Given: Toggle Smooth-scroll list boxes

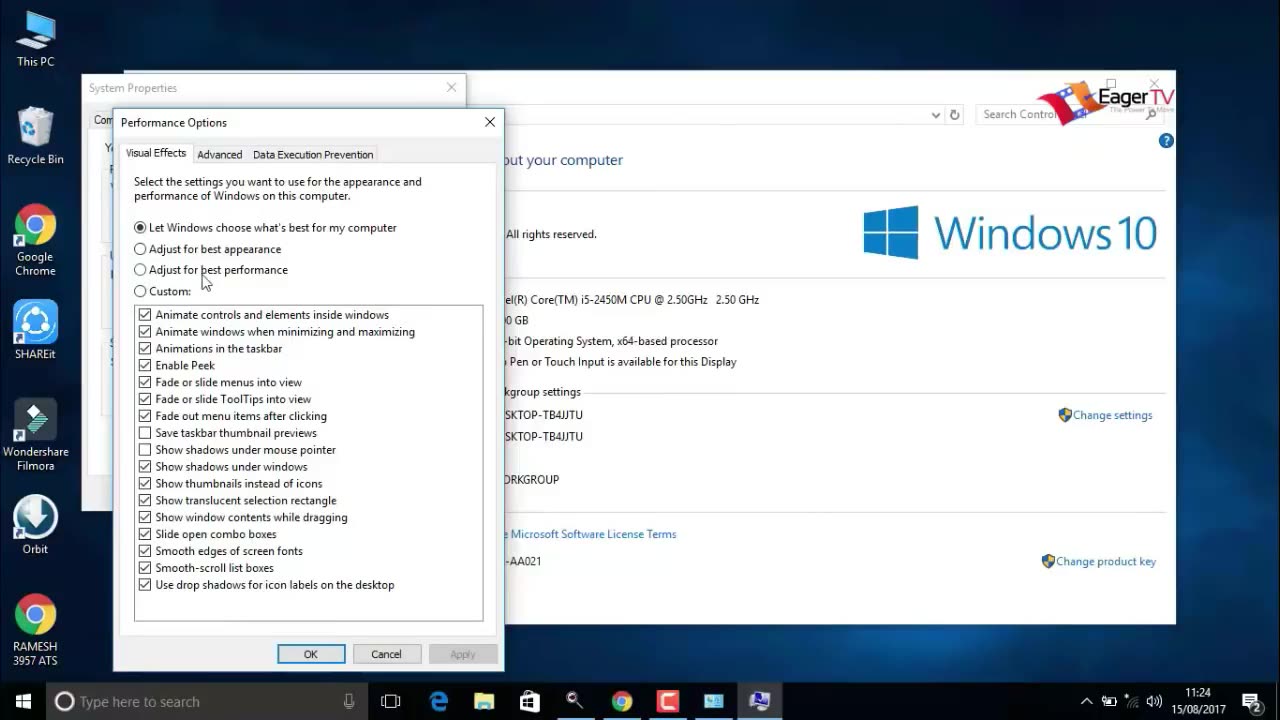Looking at the screenshot, I should (x=145, y=568).
